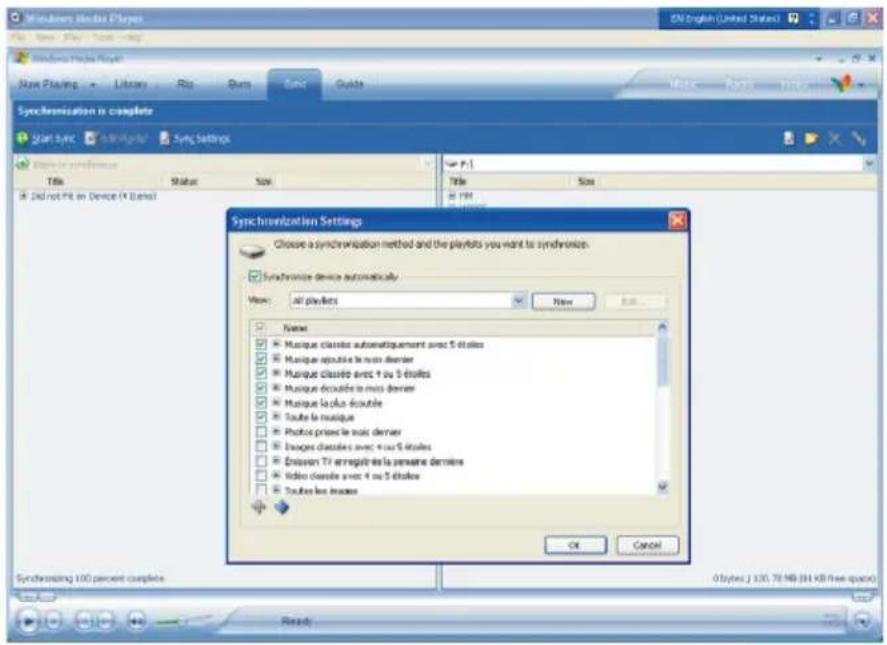Click the Status column header
887x645 pixels.
click(184, 181)
